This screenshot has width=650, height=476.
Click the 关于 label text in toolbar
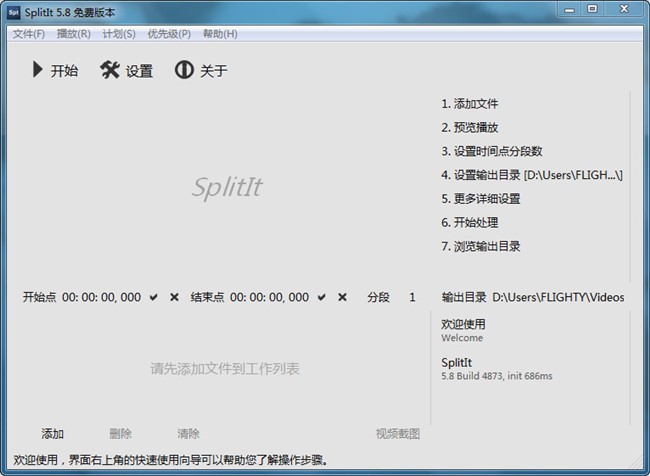[x=214, y=70]
